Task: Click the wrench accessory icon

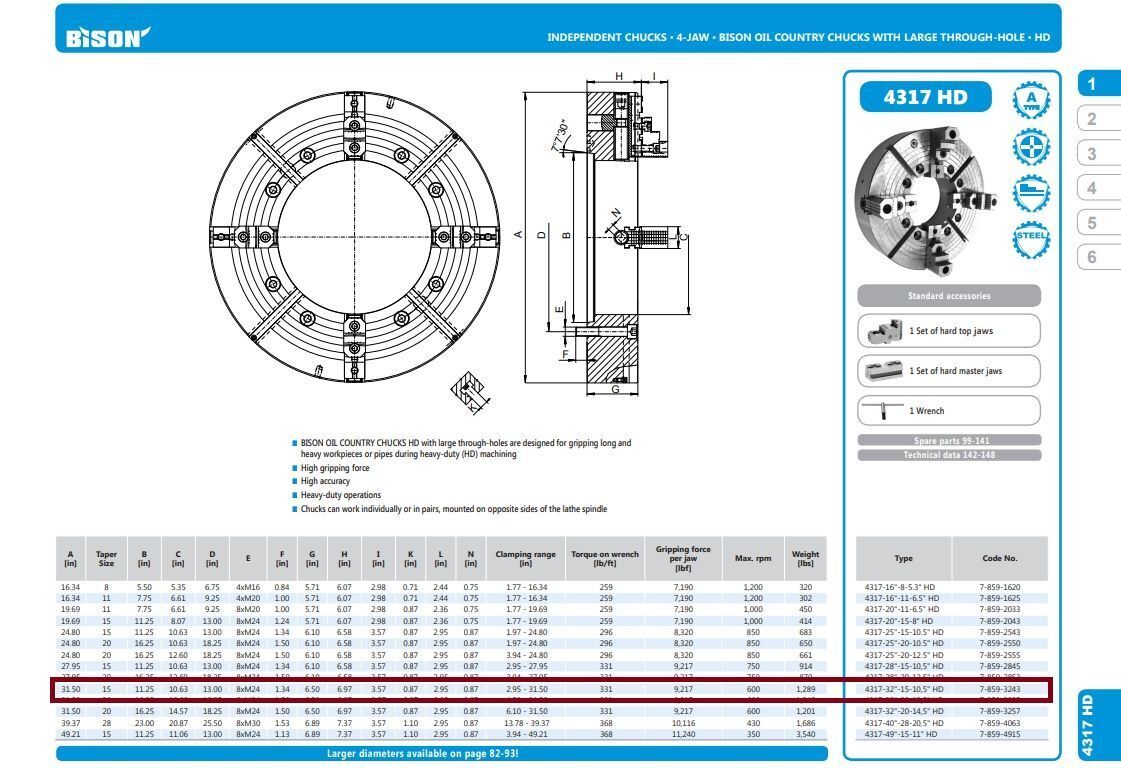Action: [x=882, y=410]
